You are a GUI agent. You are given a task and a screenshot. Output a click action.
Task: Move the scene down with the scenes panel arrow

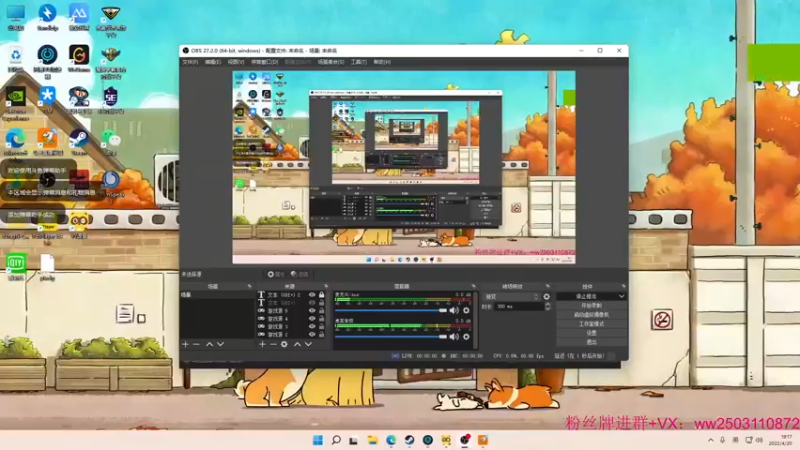pyautogui.click(x=220, y=344)
